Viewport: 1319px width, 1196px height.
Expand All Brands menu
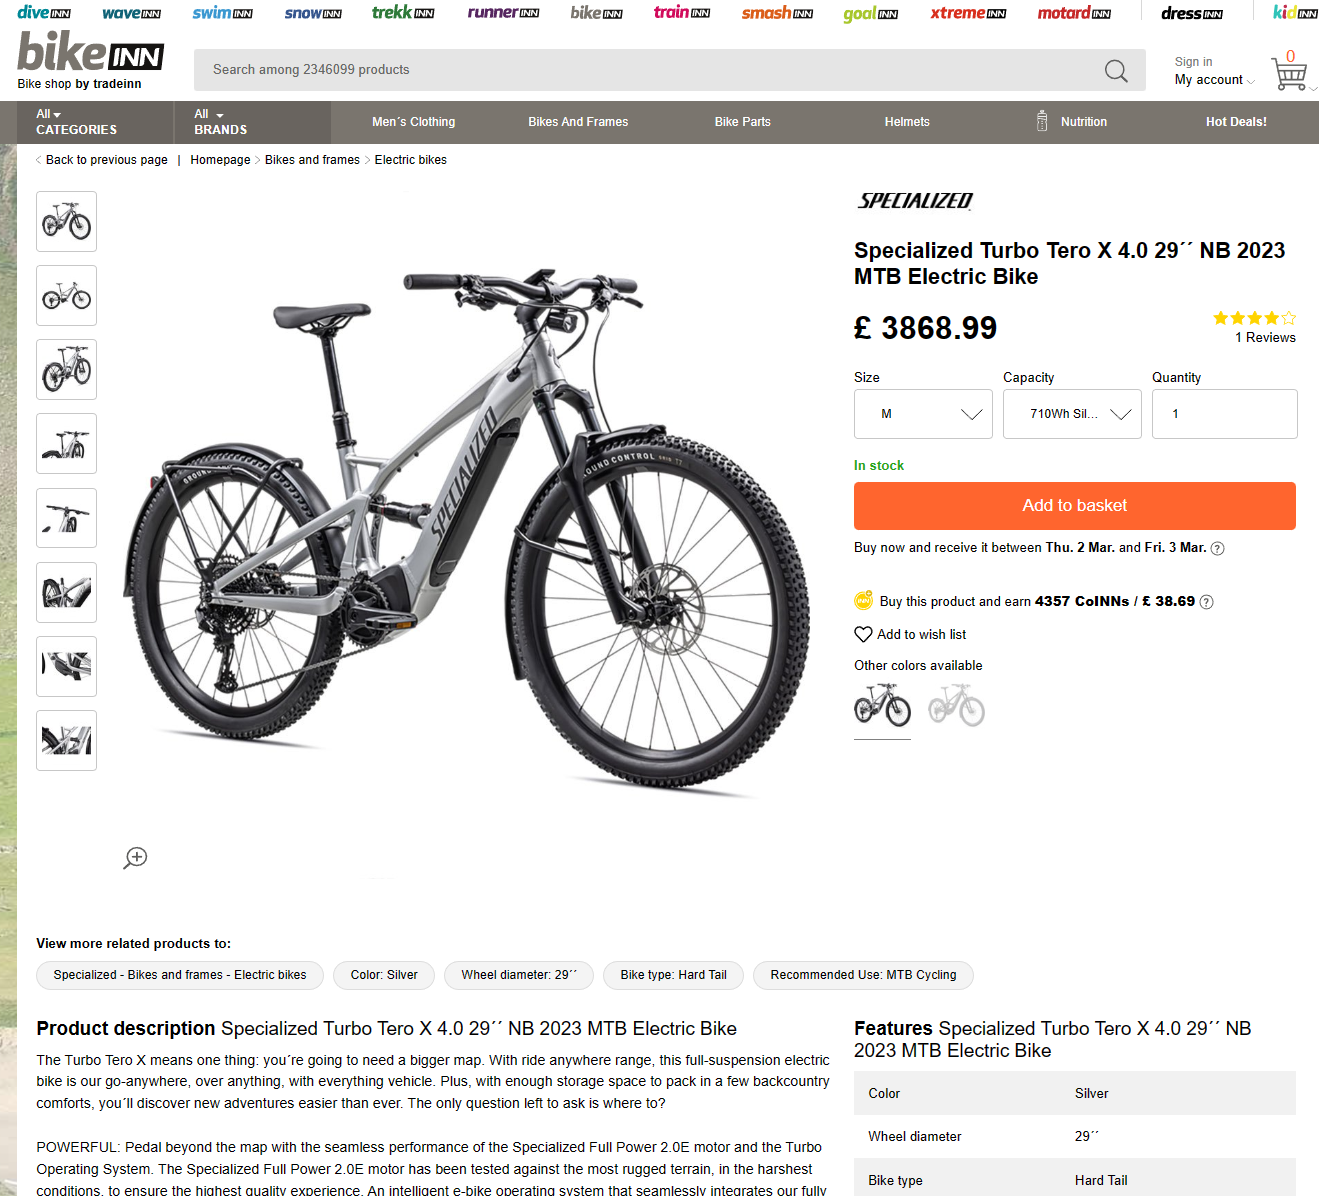[x=221, y=122]
